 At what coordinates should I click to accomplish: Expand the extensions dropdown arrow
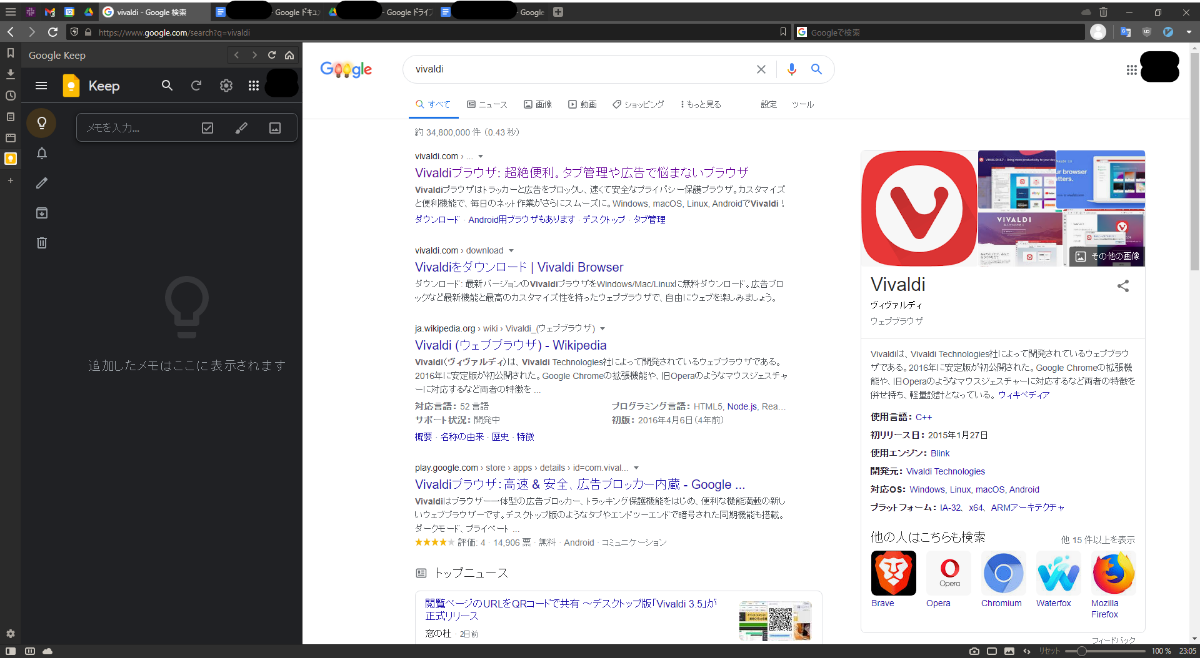1190,32
